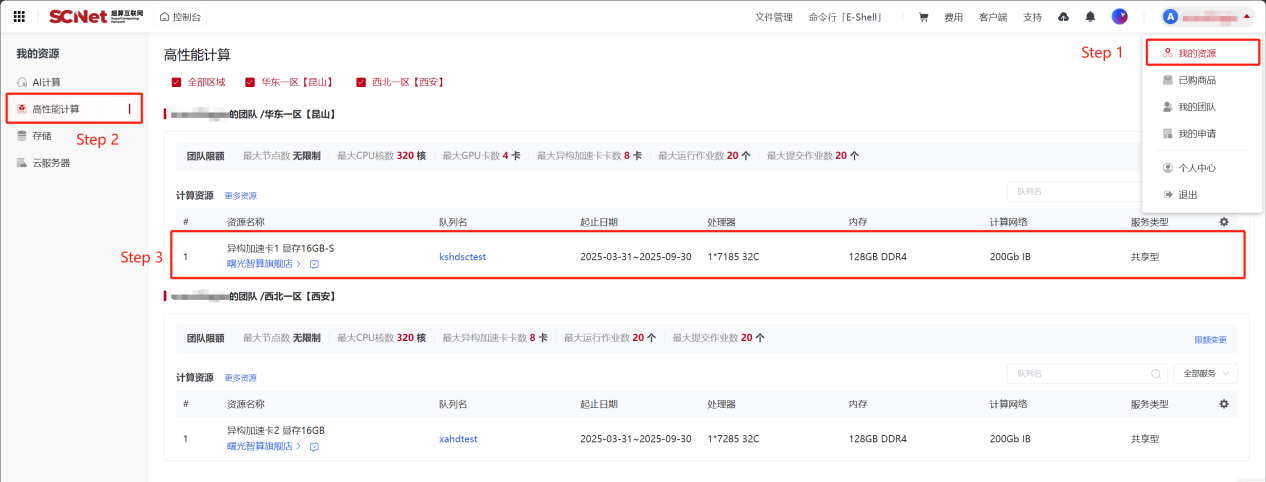This screenshot has width=1266, height=482.
Task: Click 限额变更 link in Xi'an section
Action: 1210,340
